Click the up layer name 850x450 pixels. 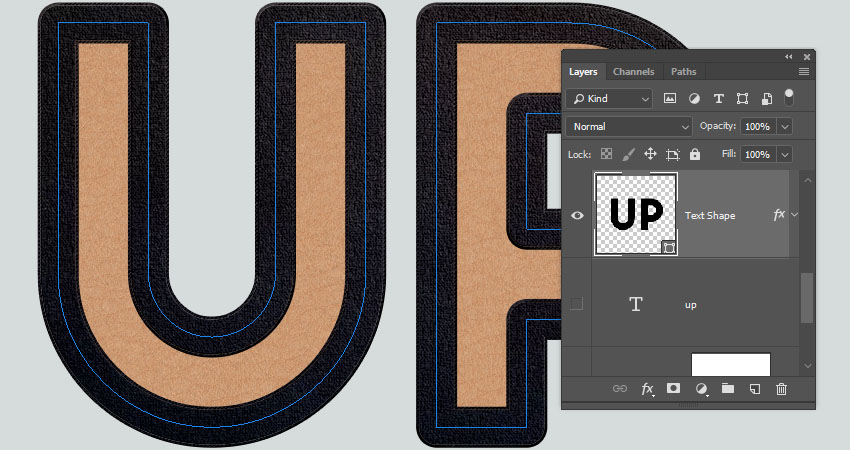pyautogui.click(x=691, y=305)
